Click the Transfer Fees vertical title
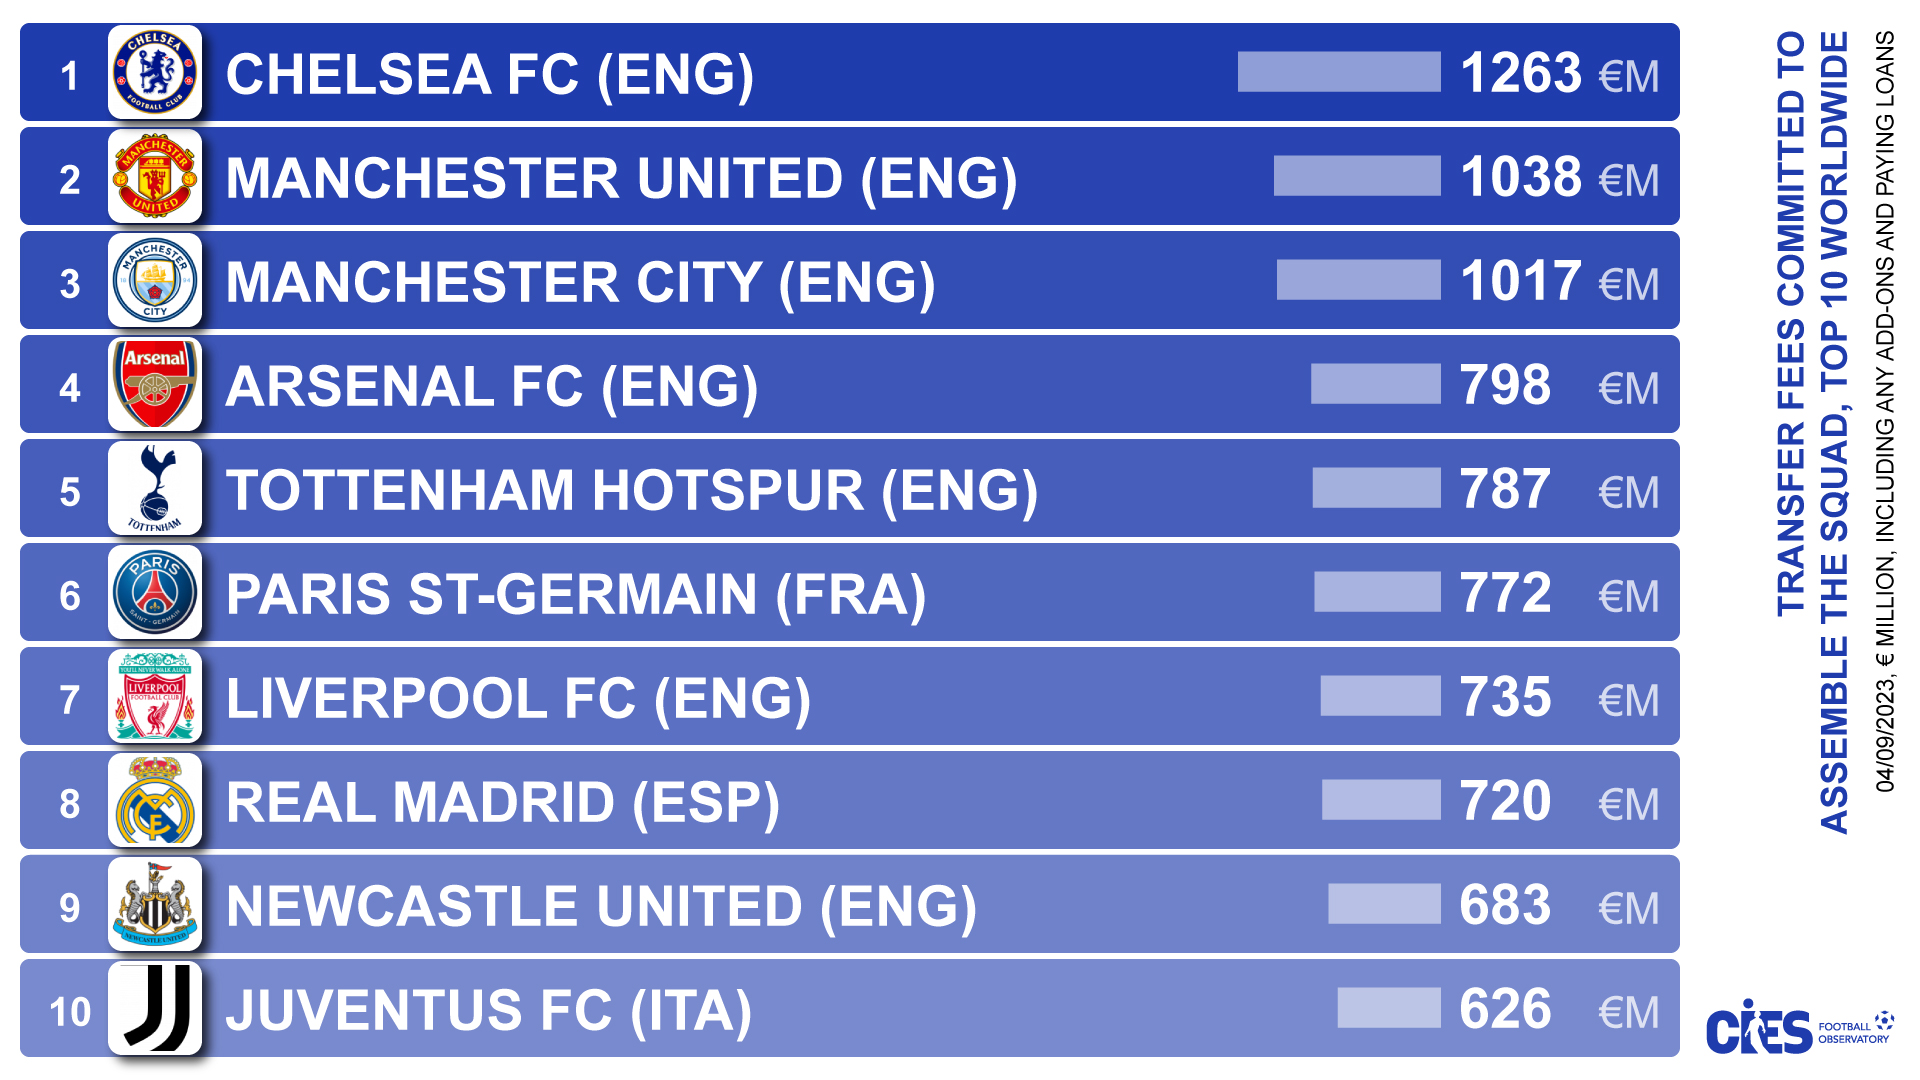The image size is (1920, 1080). point(1811,430)
